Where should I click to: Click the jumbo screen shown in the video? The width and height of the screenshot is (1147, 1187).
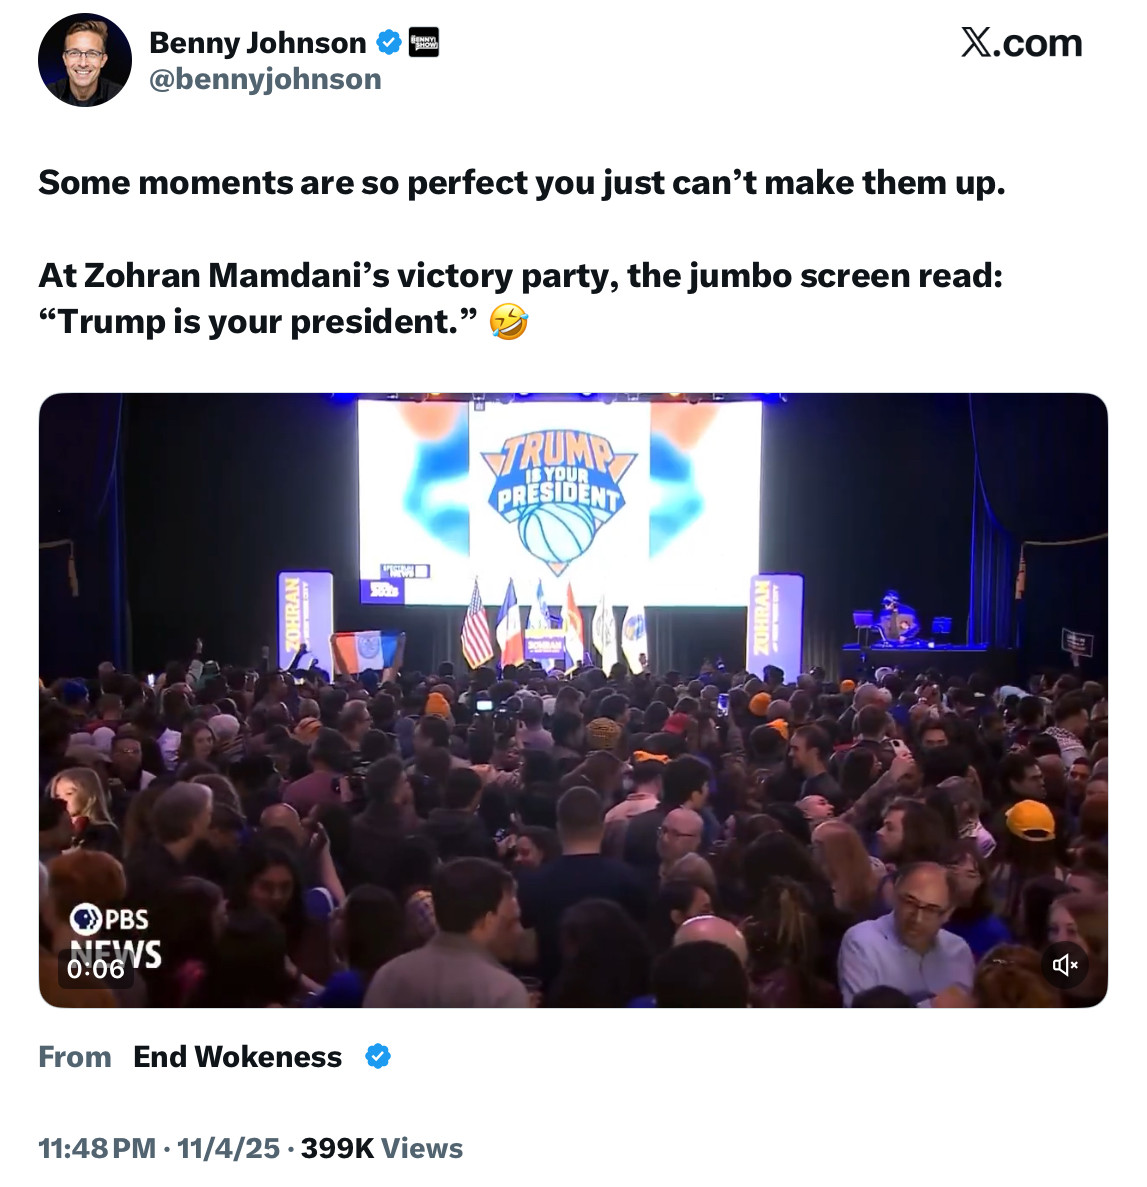pyautogui.click(x=560, y=500)
